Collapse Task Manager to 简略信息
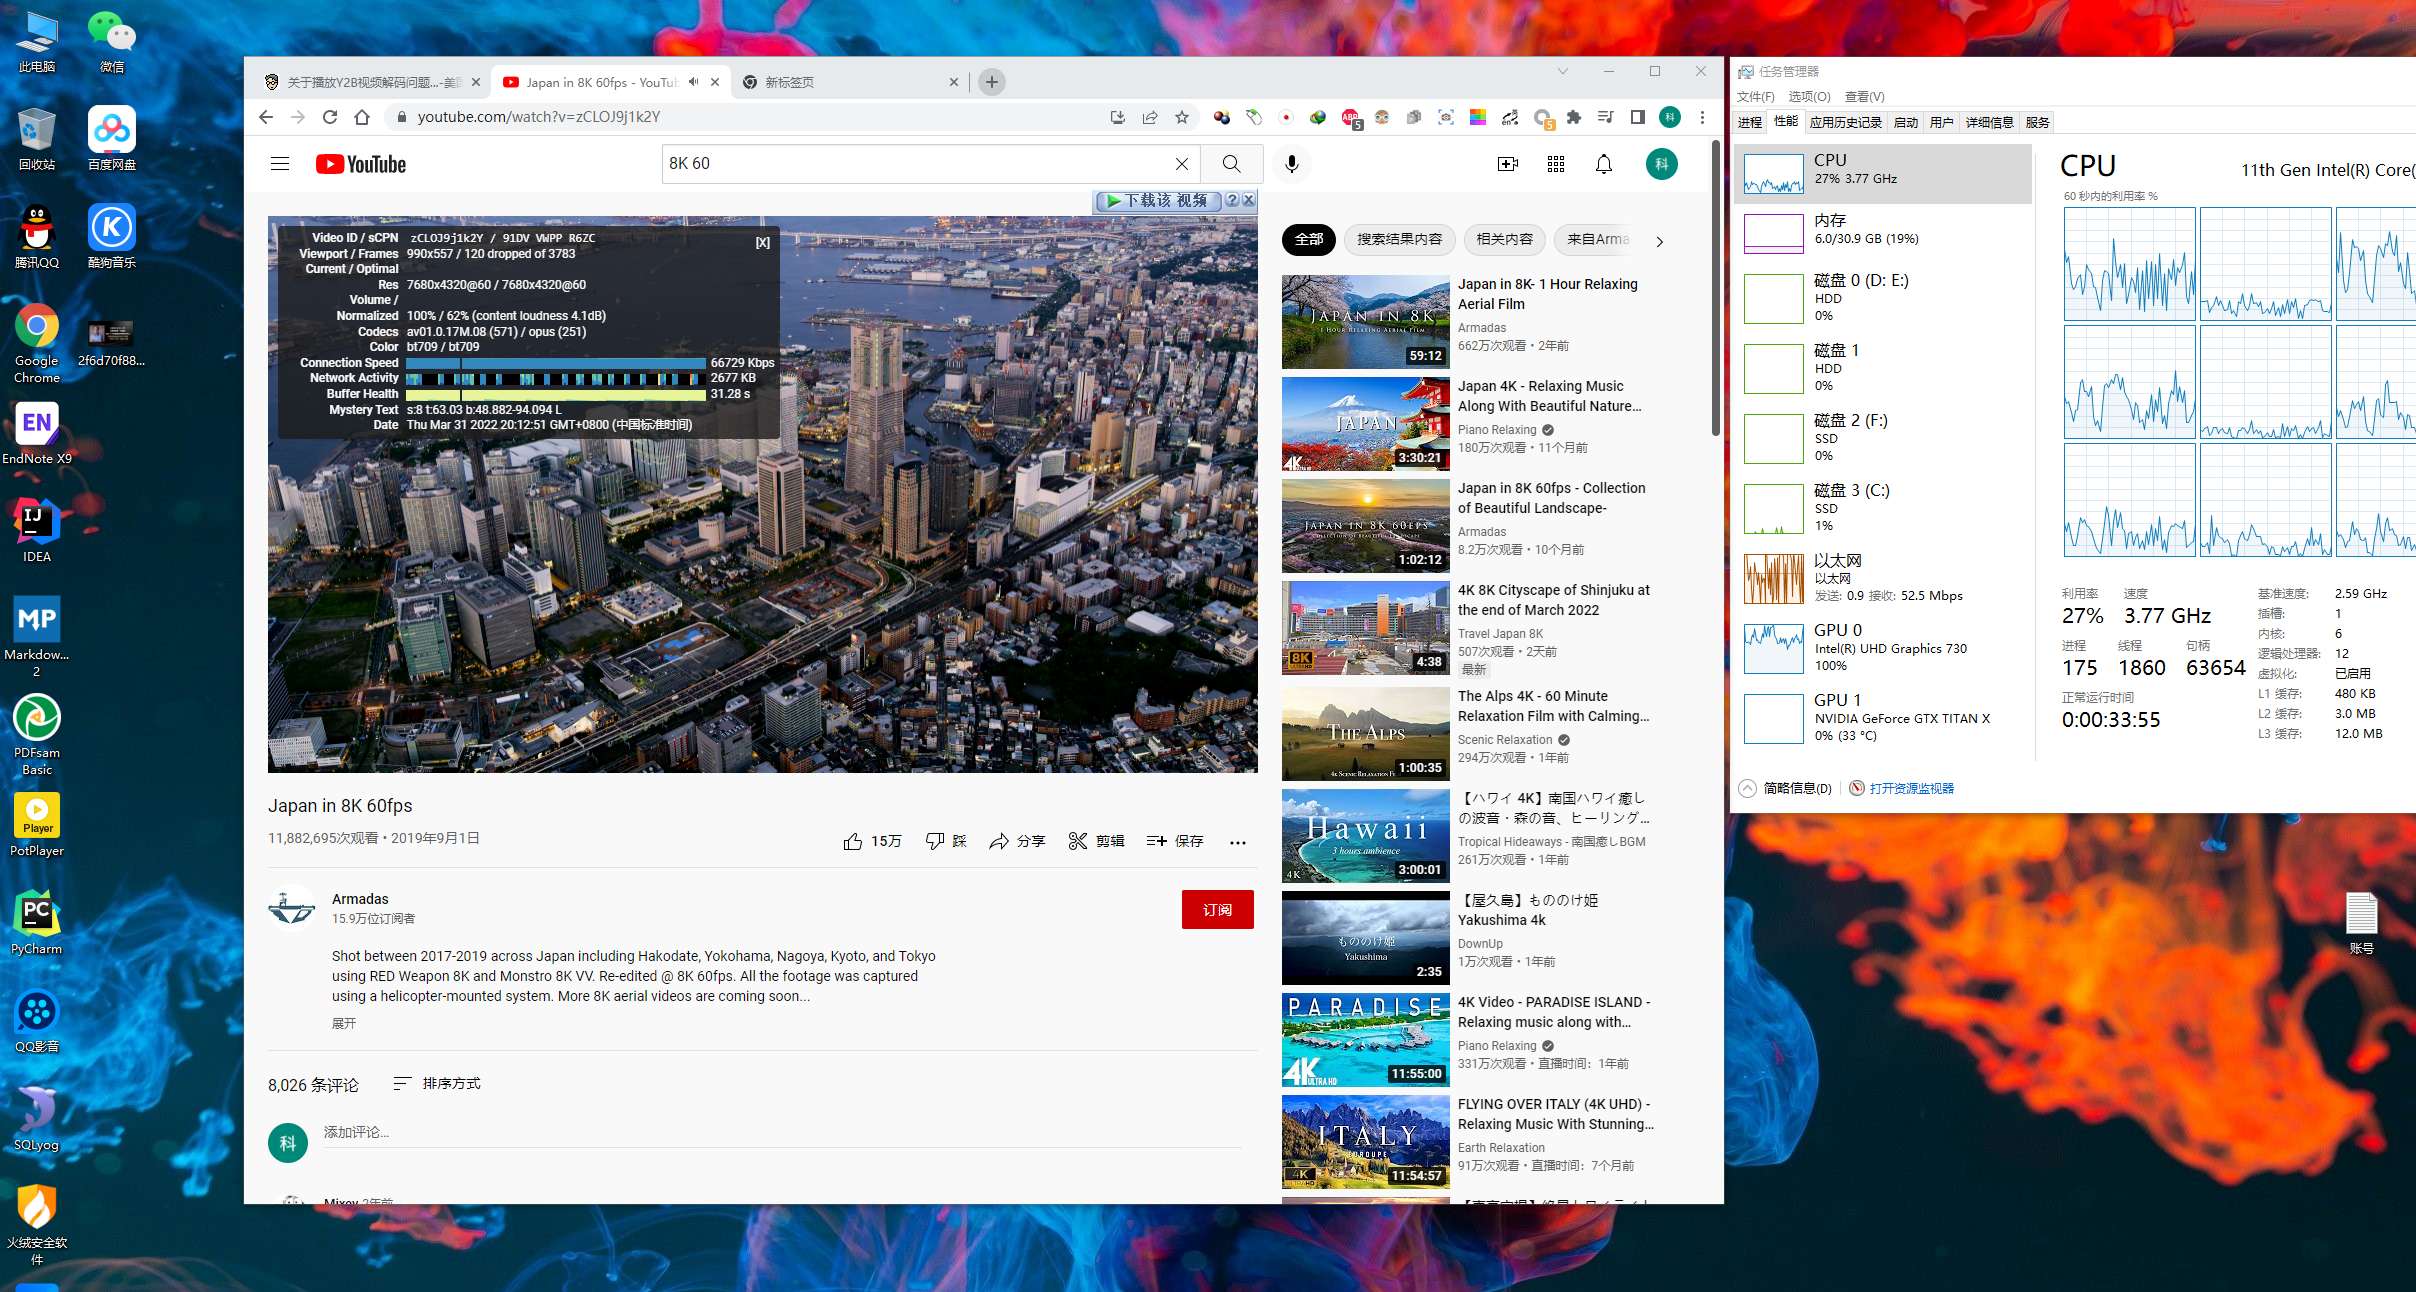This screenshot has width=2416, height=1292. point(1786,788)
